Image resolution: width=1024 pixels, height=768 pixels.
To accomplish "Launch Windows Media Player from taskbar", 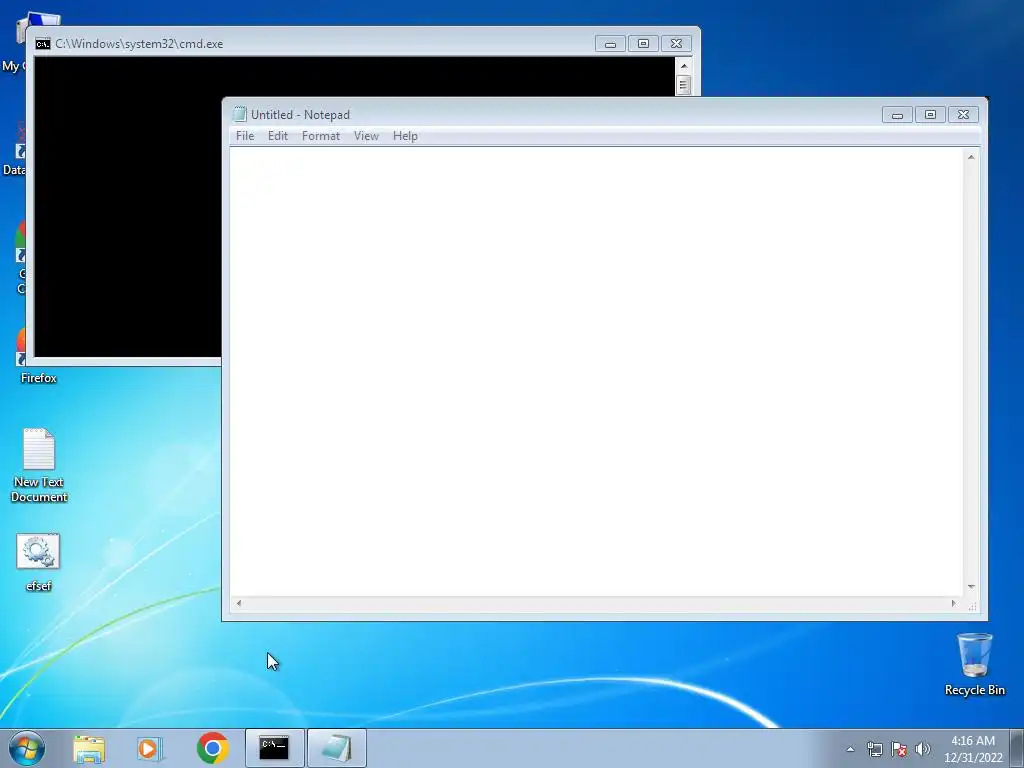I will 150,748.
